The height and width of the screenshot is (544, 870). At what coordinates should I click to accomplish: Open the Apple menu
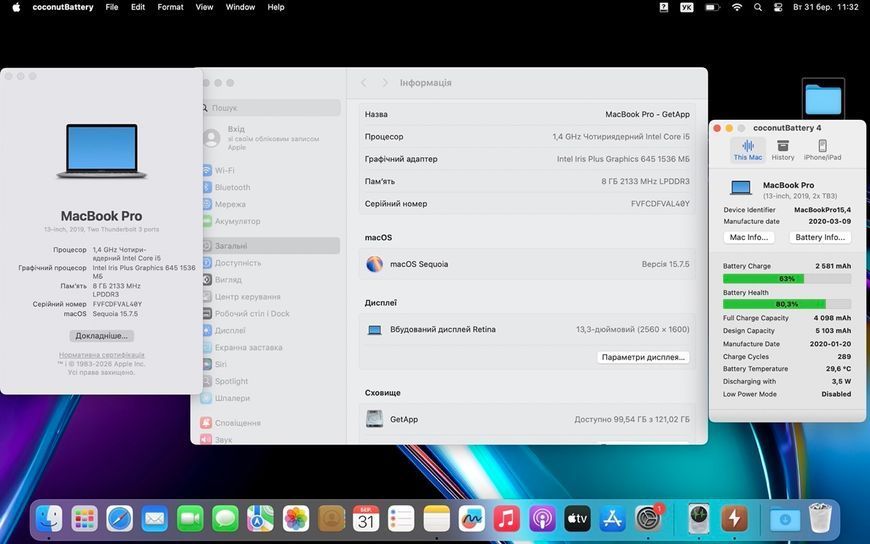[16, 7]
